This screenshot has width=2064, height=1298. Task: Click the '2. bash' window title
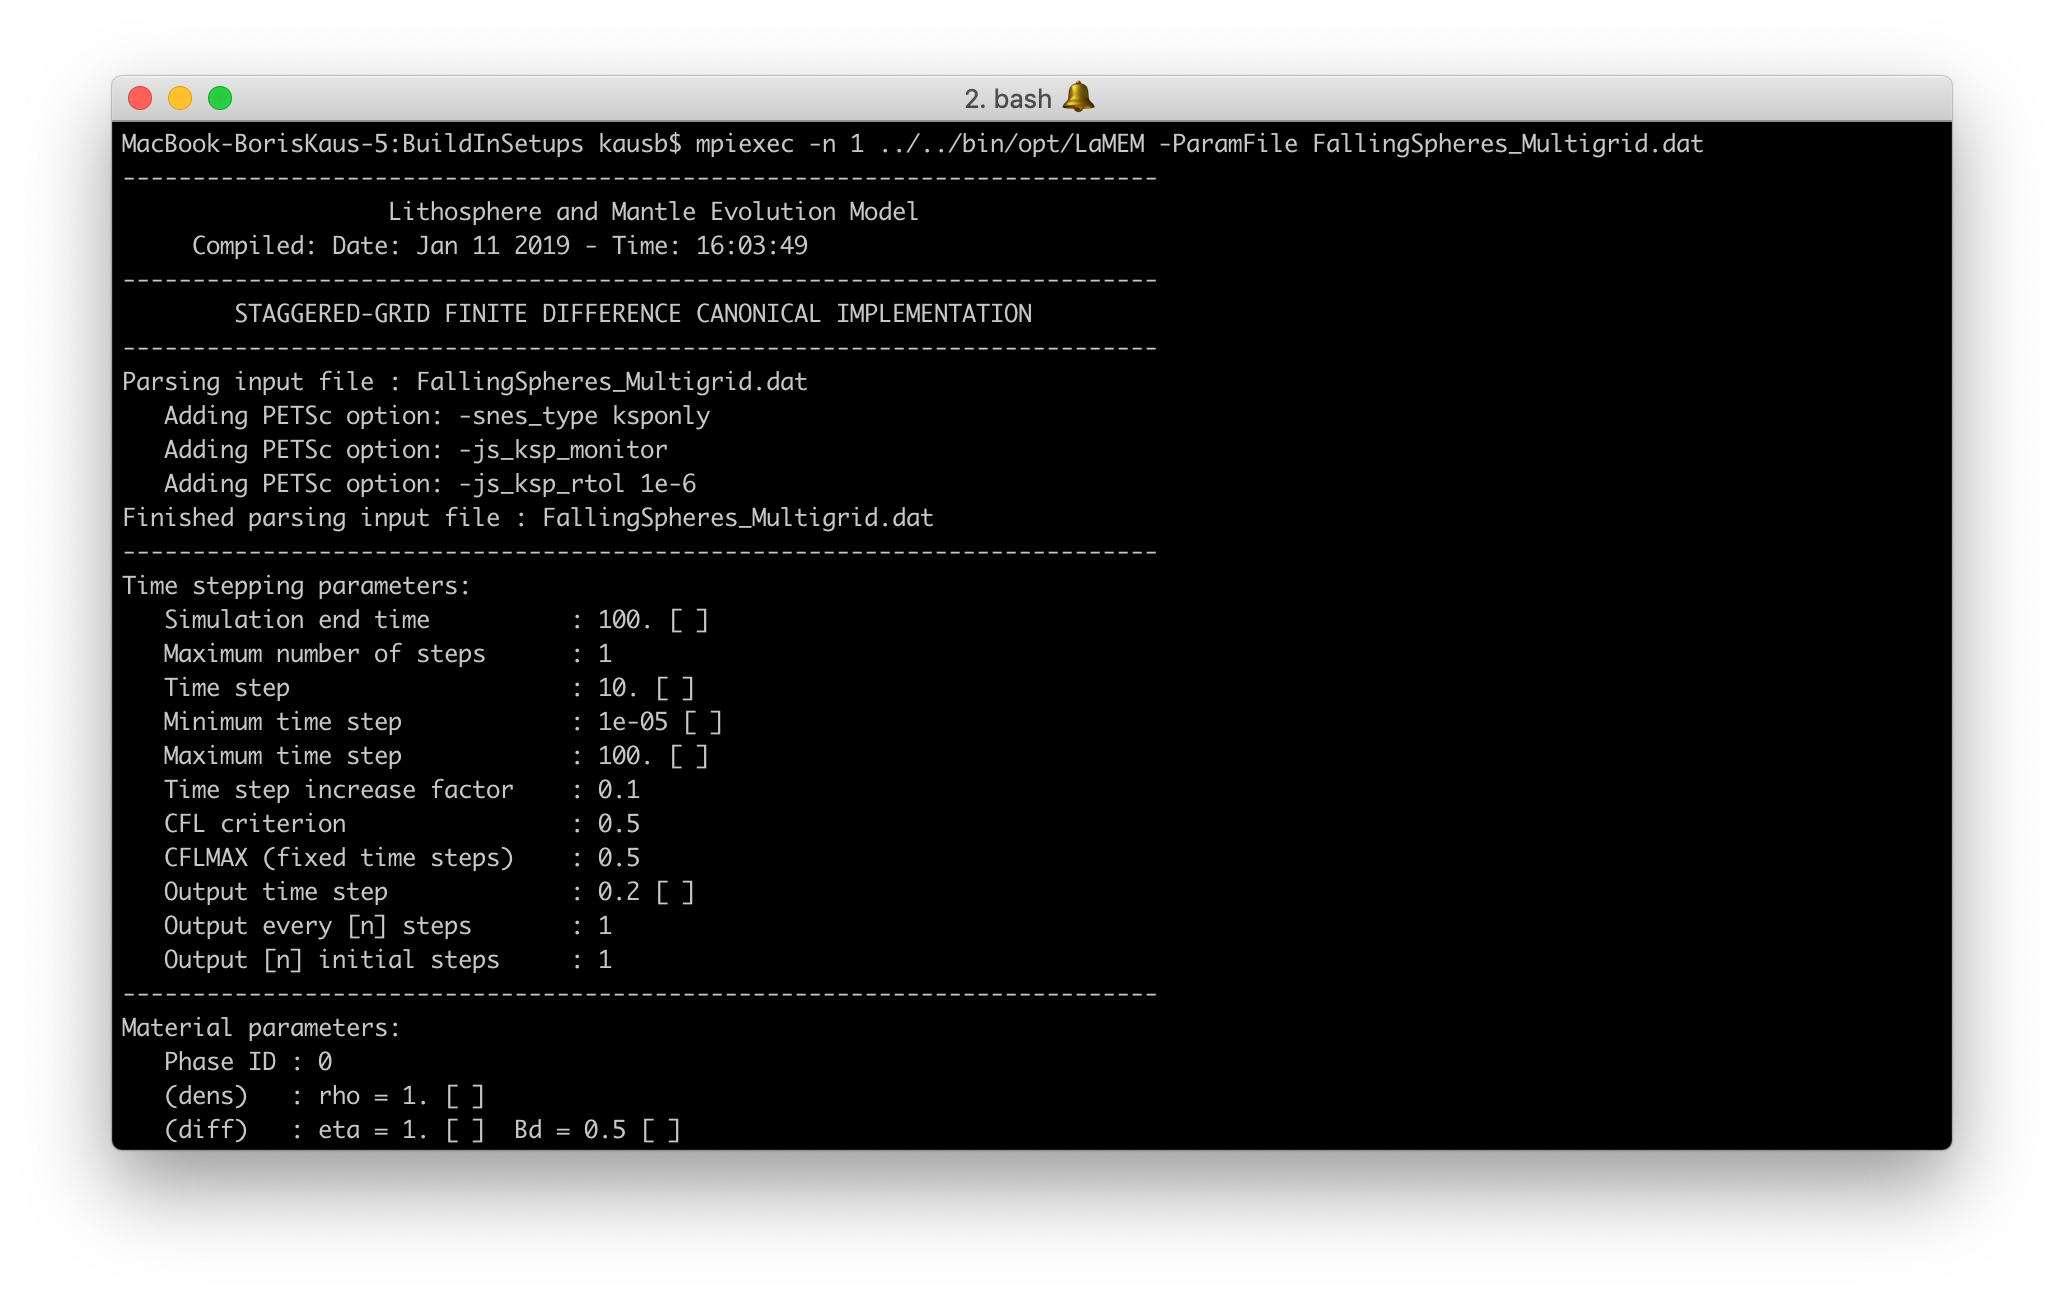coord(1008,99)
